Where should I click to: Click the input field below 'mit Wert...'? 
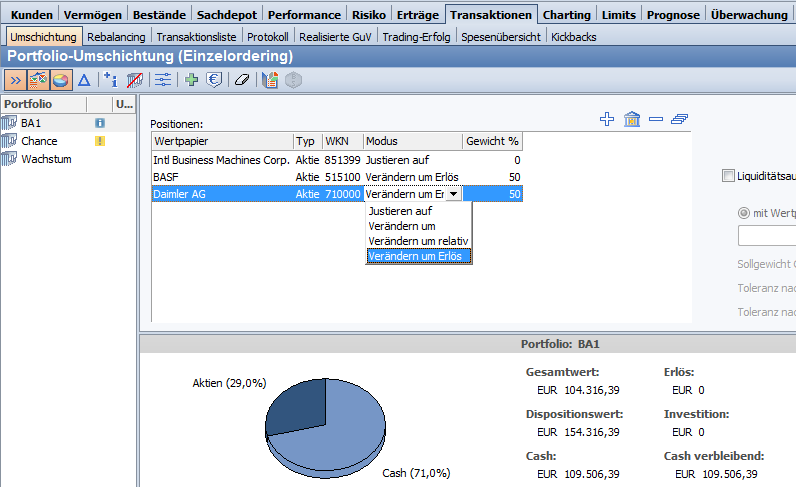point(766,236)
